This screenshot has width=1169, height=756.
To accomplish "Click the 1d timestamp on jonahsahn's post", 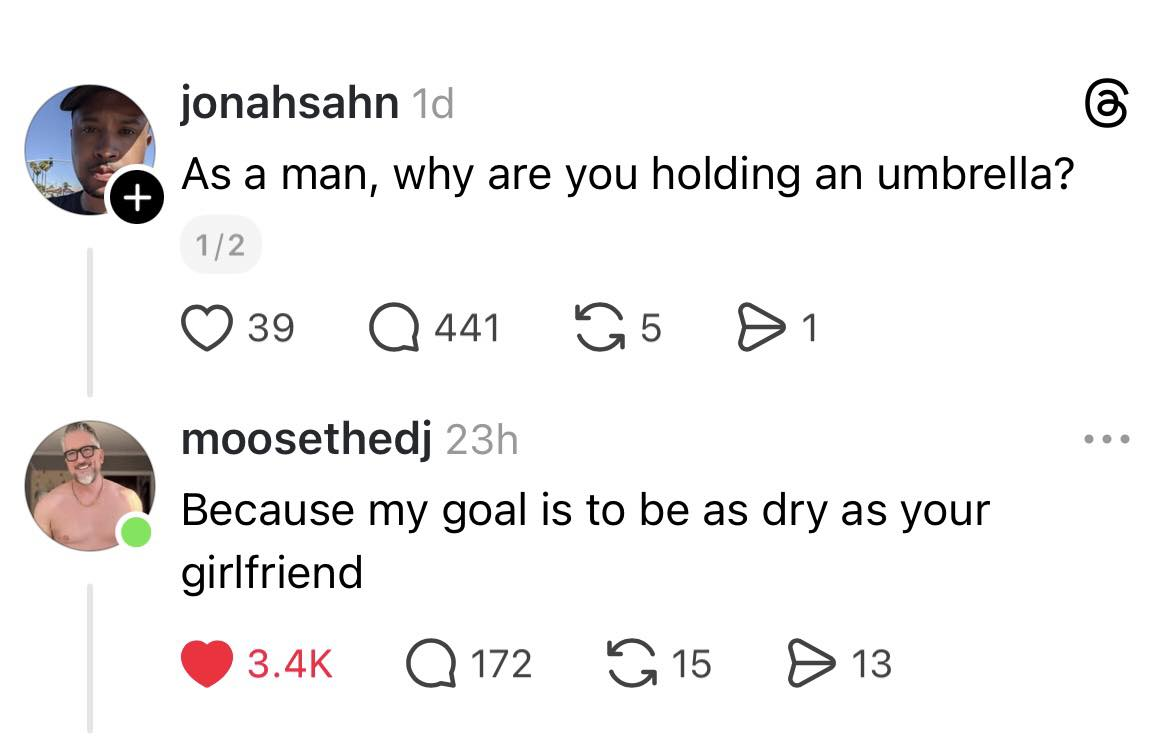I will coord(433,103).
